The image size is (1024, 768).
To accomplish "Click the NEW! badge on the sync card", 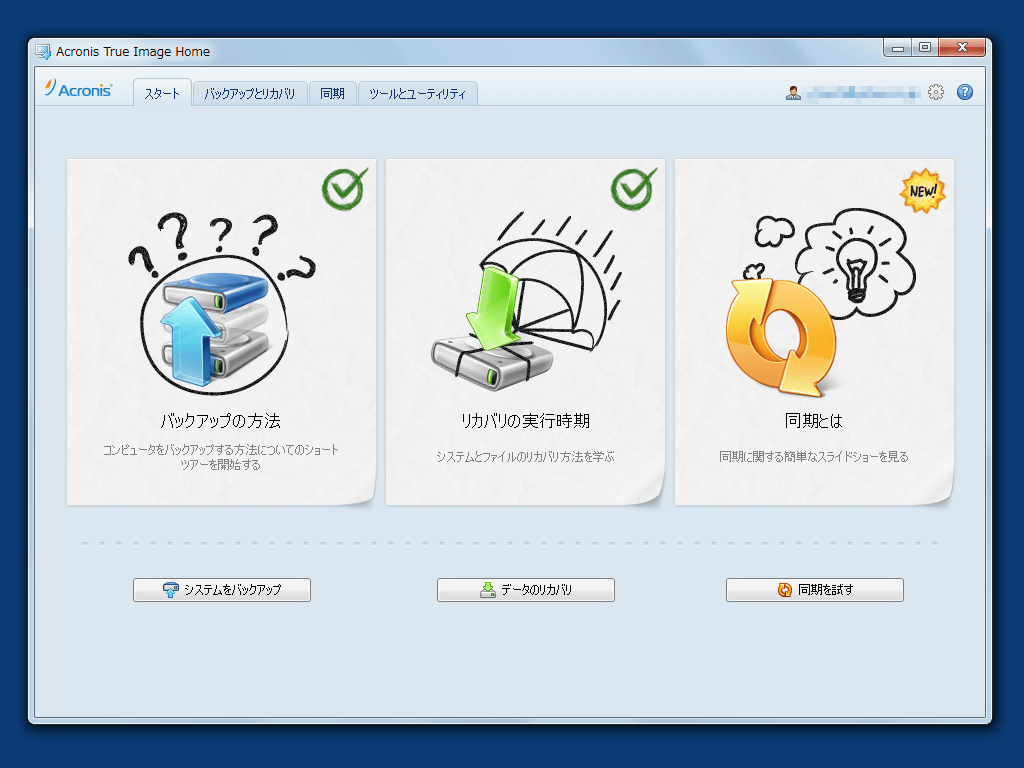I will [x=922, y=191].
